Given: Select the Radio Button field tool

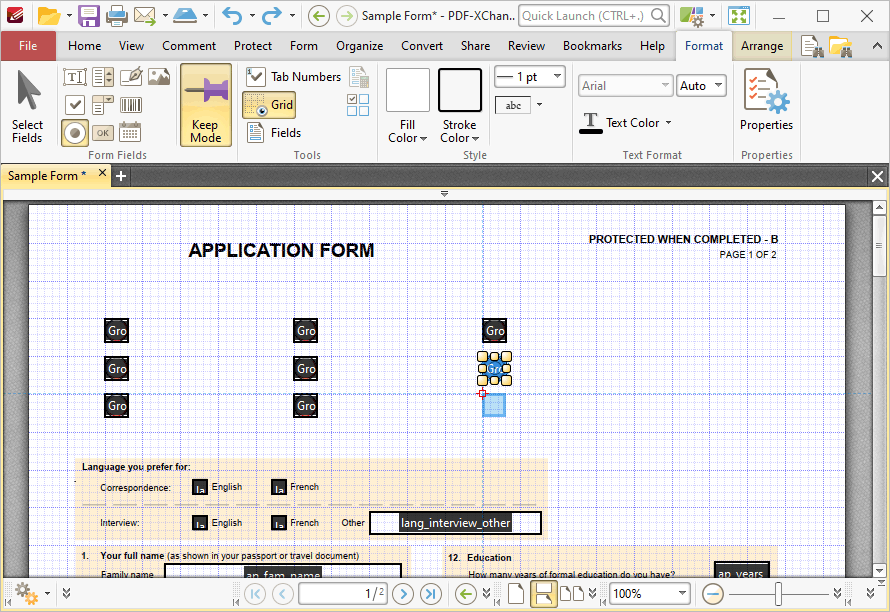Looking at the screenshot, I should pyautogui.click(x=75, y=133).
